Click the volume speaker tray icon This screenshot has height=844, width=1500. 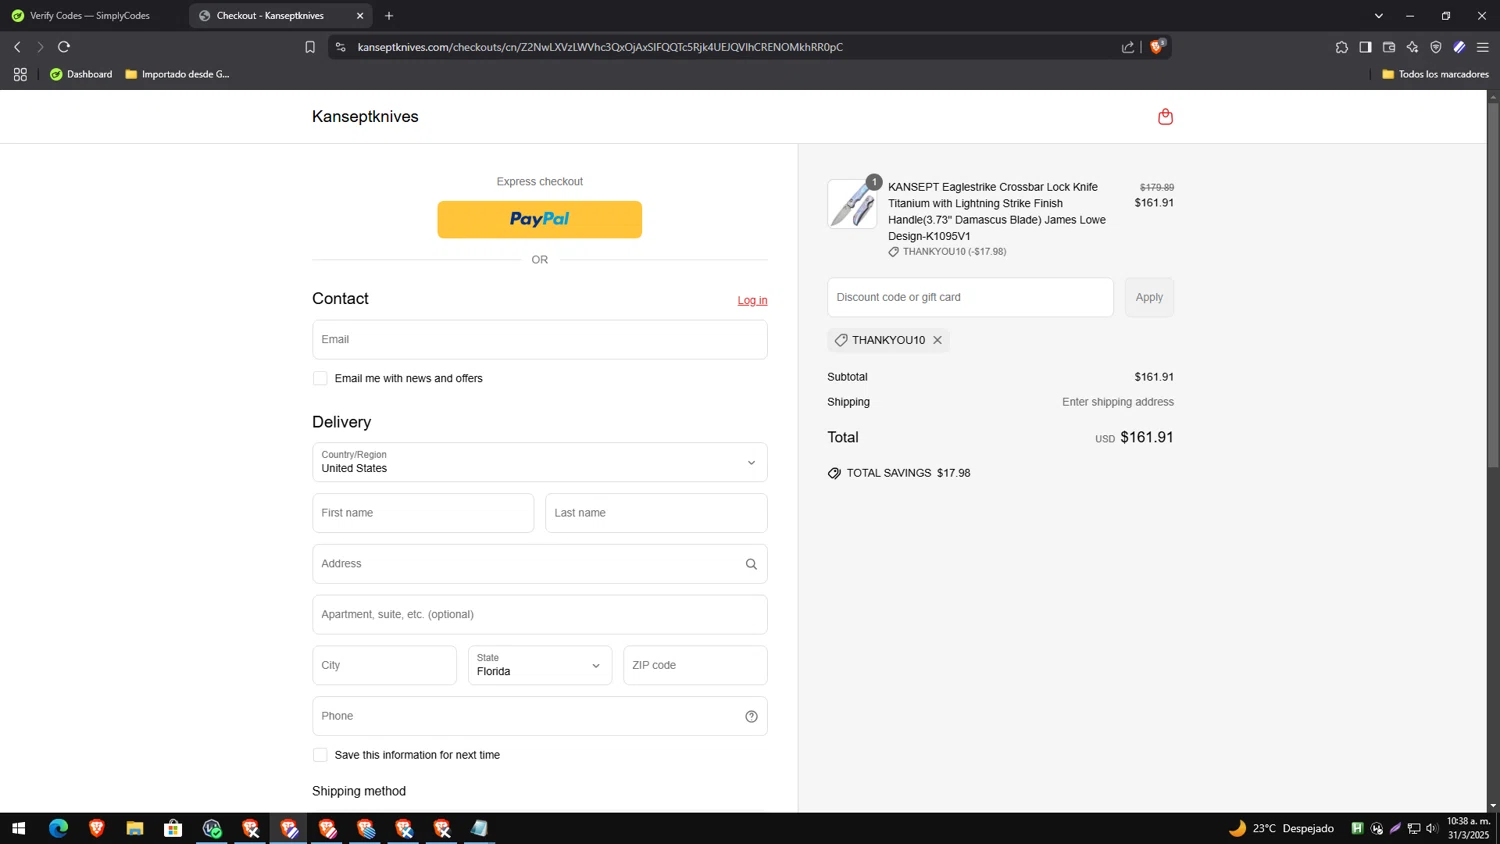point(1432,828)
